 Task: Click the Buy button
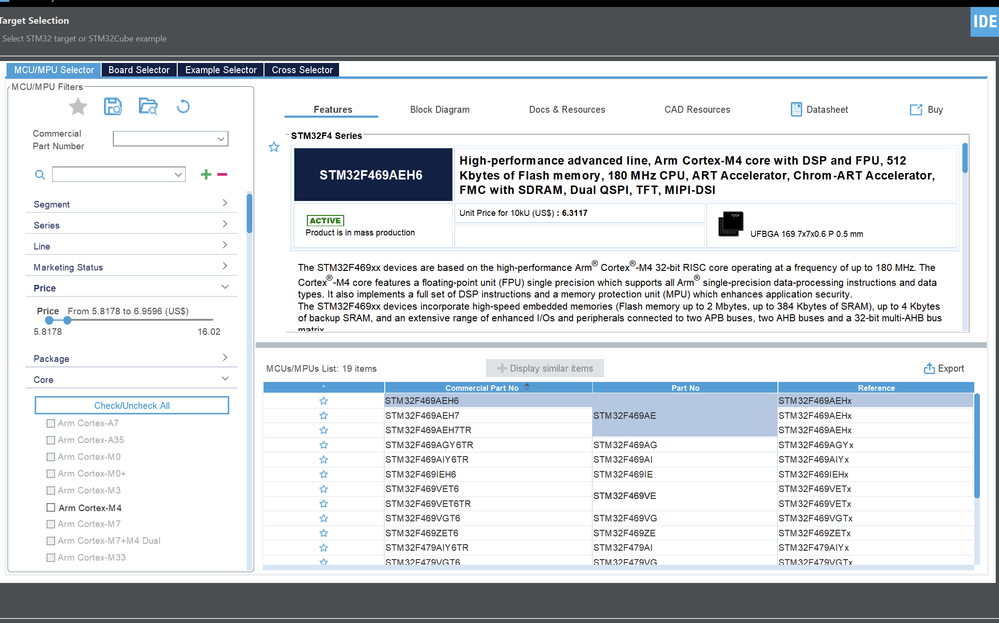click(926, 110)
